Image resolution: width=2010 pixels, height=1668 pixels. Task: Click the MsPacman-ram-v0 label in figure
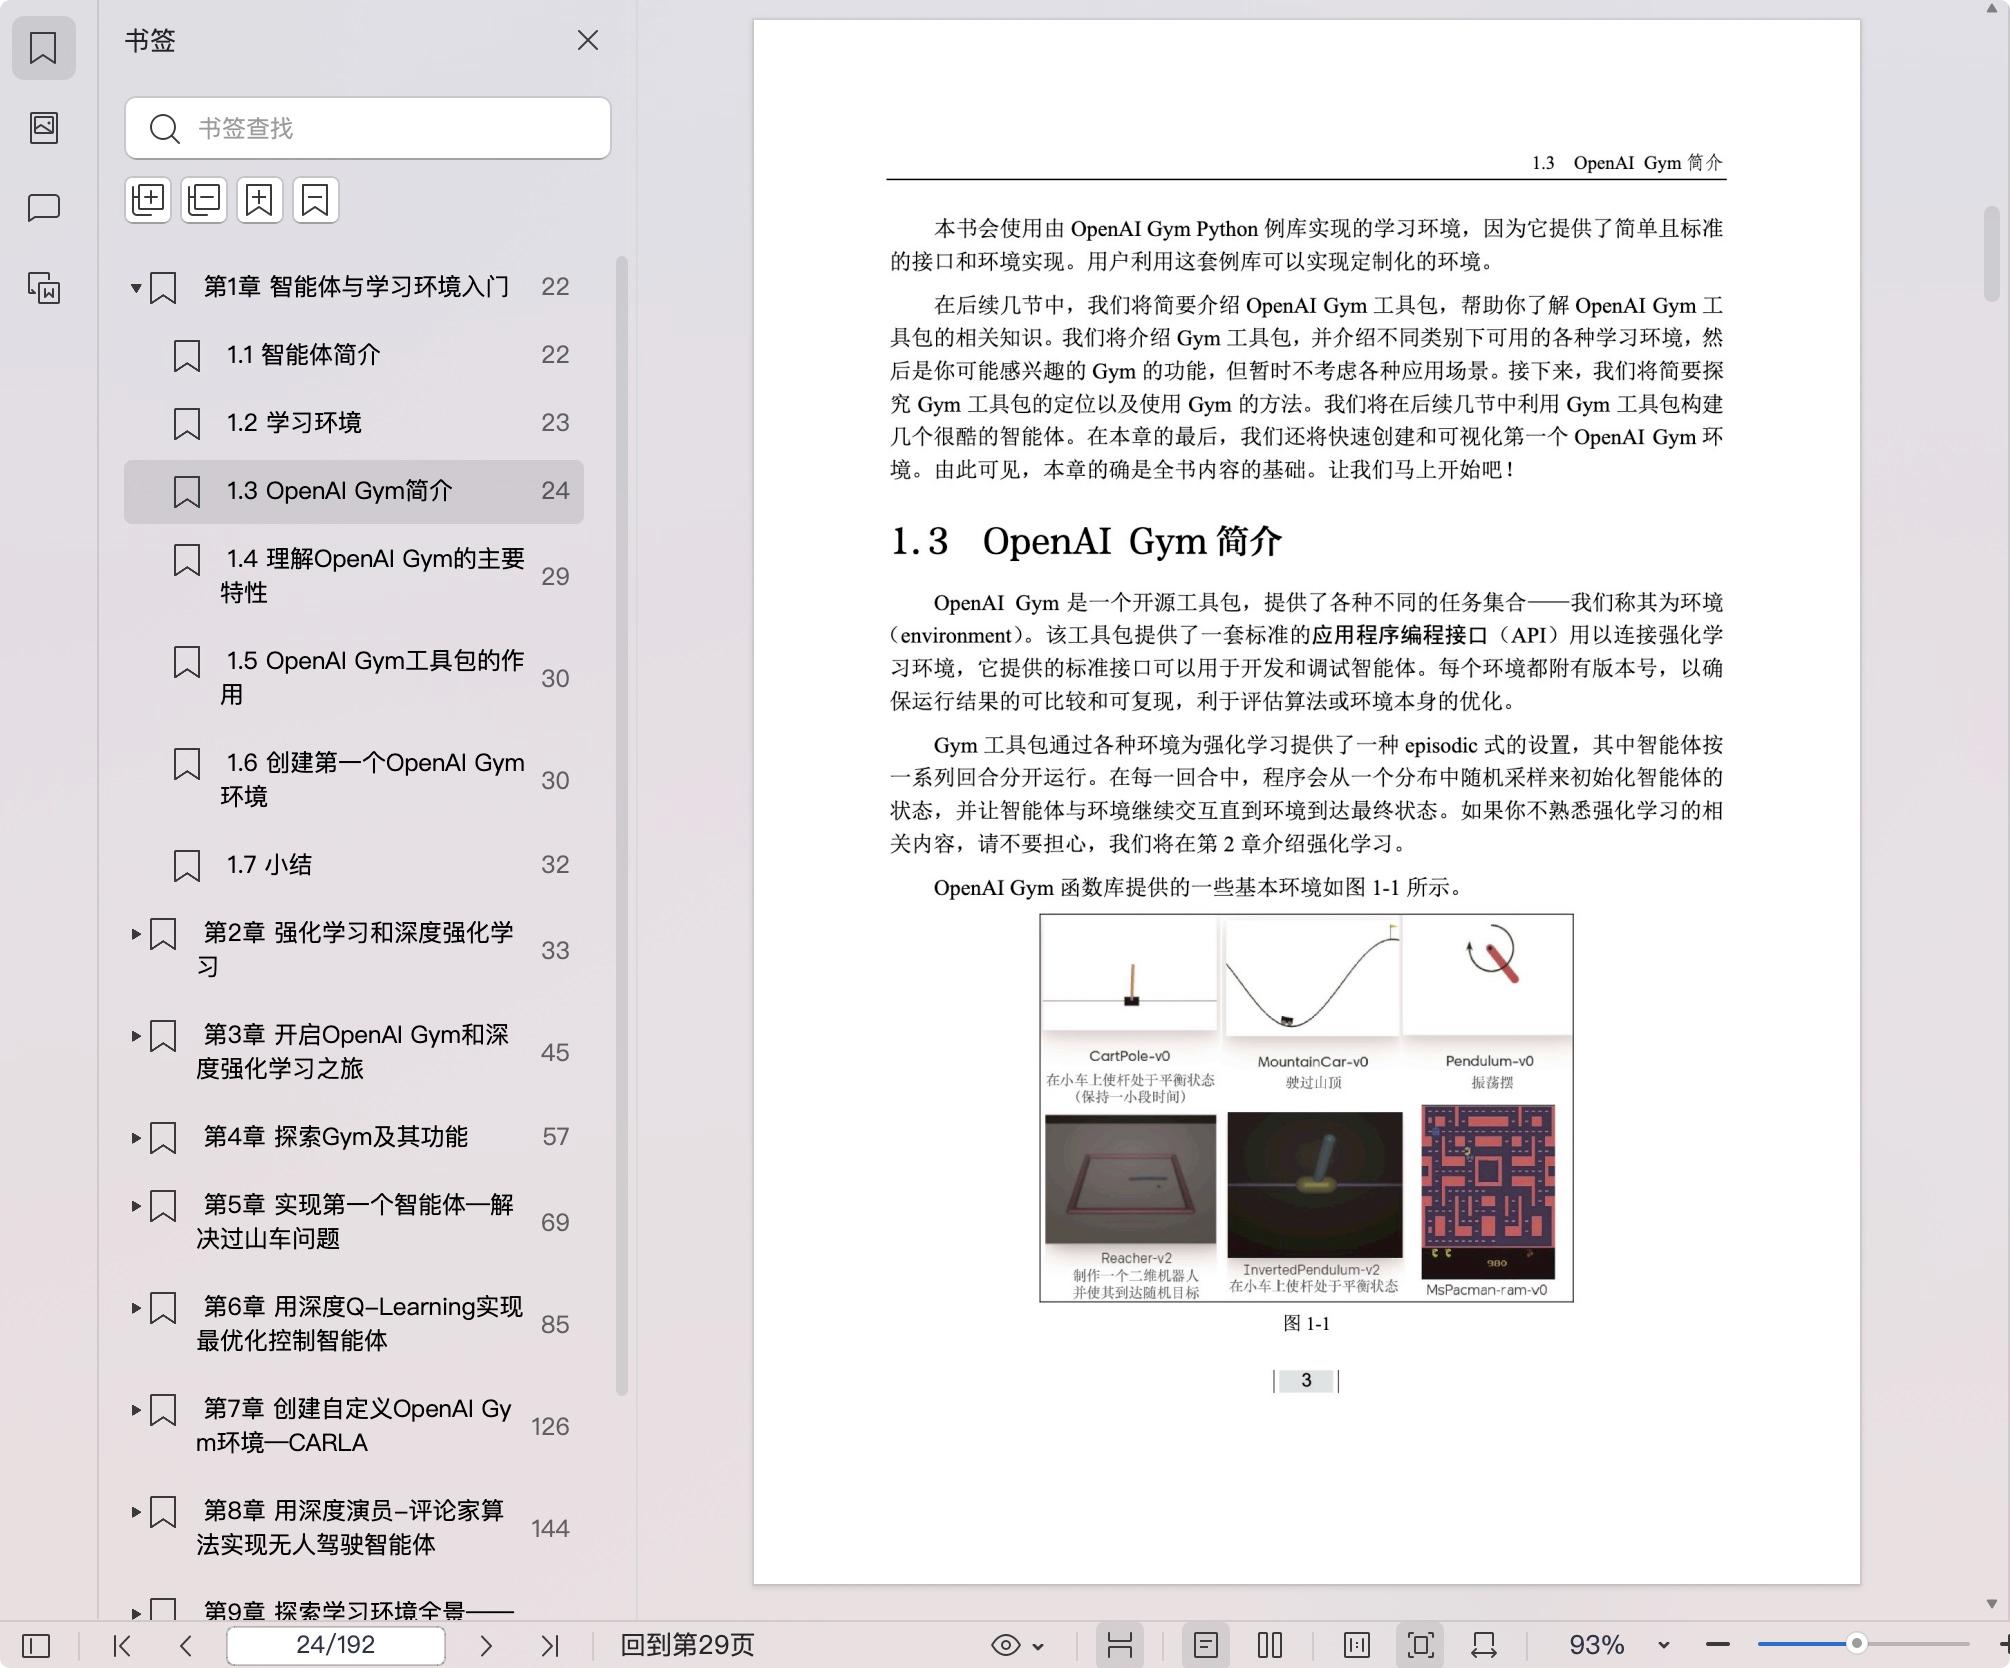pyautogui.click(x=1486, y=1290)
